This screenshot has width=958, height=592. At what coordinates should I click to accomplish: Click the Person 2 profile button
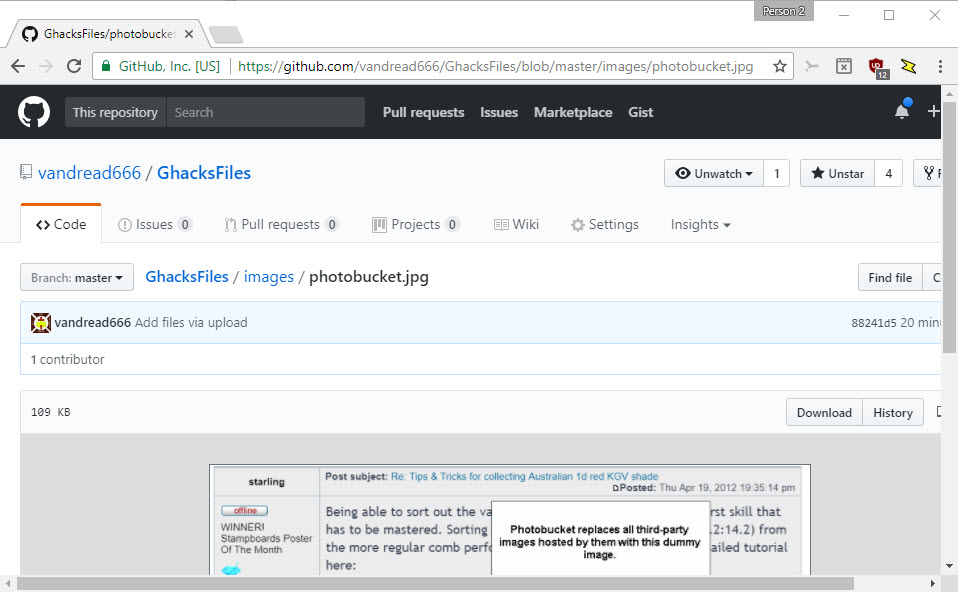(x=783, y=11)
